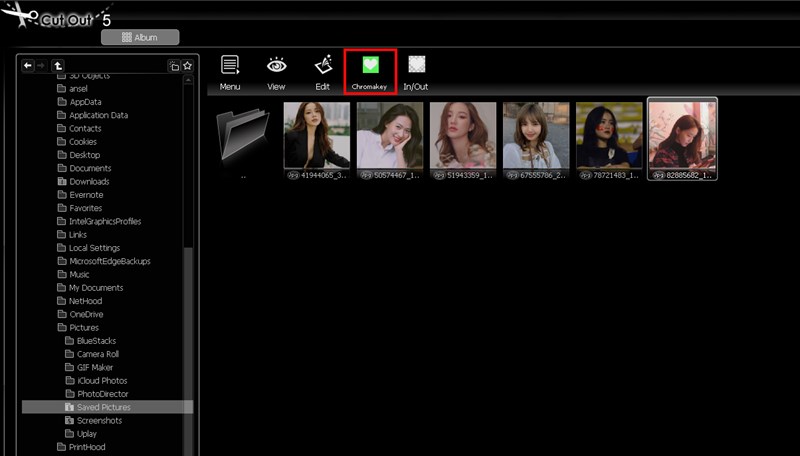Image resolution: width=800 pixels, height=456 pixels.
Task: Switch to the Album tab
Action: pos(140,37)
